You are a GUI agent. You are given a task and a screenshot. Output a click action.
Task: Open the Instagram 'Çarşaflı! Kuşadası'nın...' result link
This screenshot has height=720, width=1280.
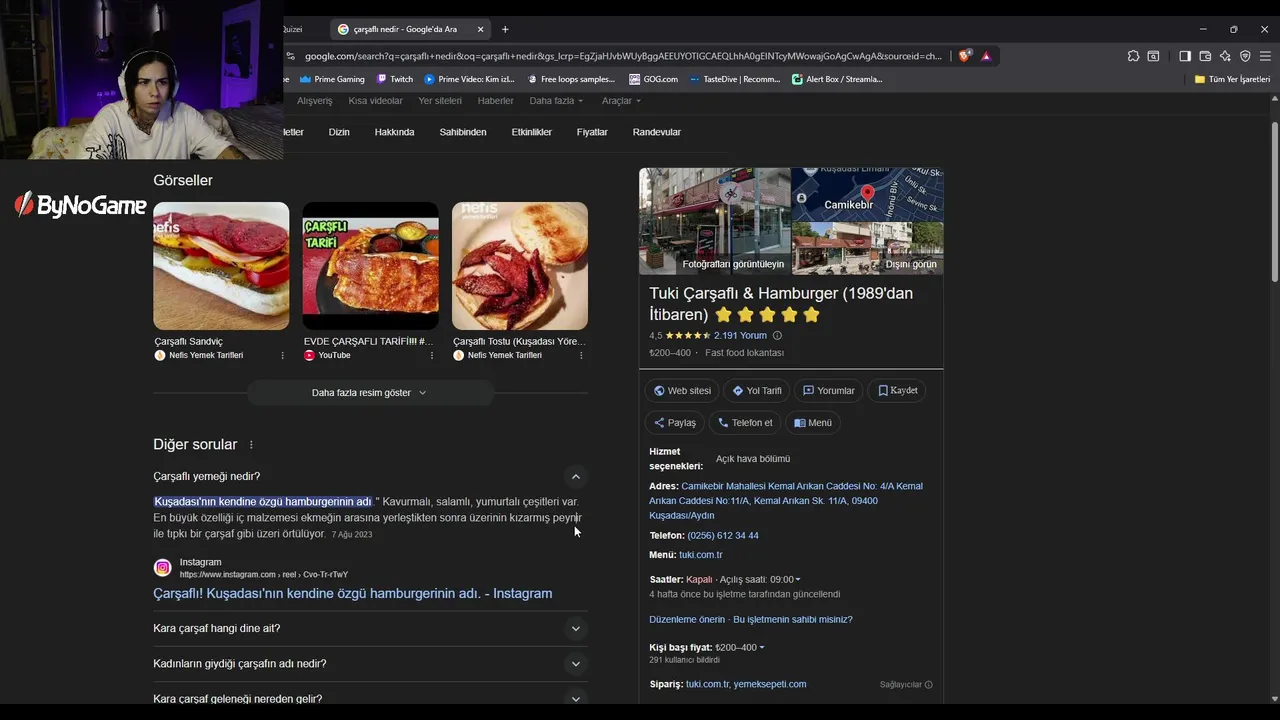tap(352, 594)
